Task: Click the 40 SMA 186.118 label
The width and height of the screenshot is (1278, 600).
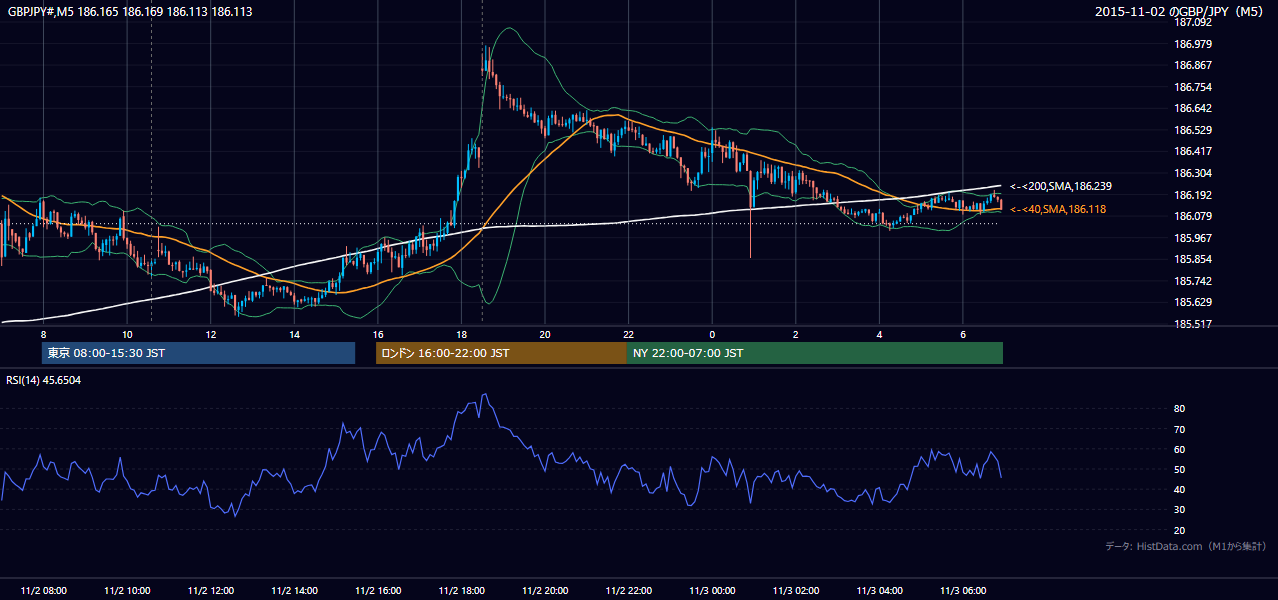Action: click(1057, 209)
